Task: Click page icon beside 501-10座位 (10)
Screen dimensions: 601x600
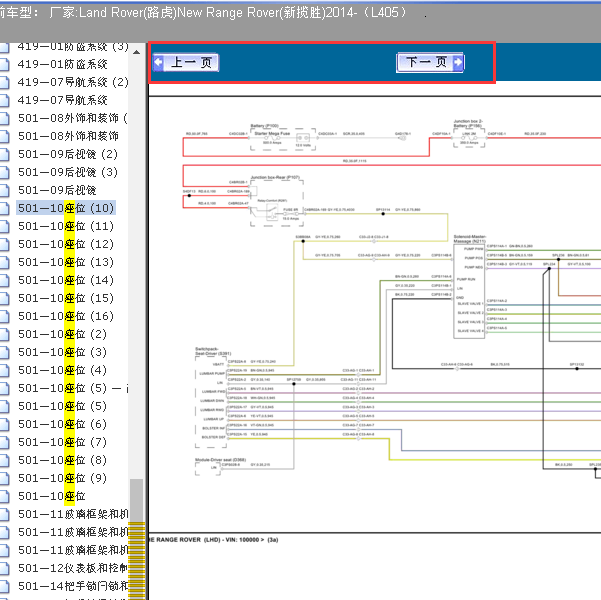Action: point(4,209)
